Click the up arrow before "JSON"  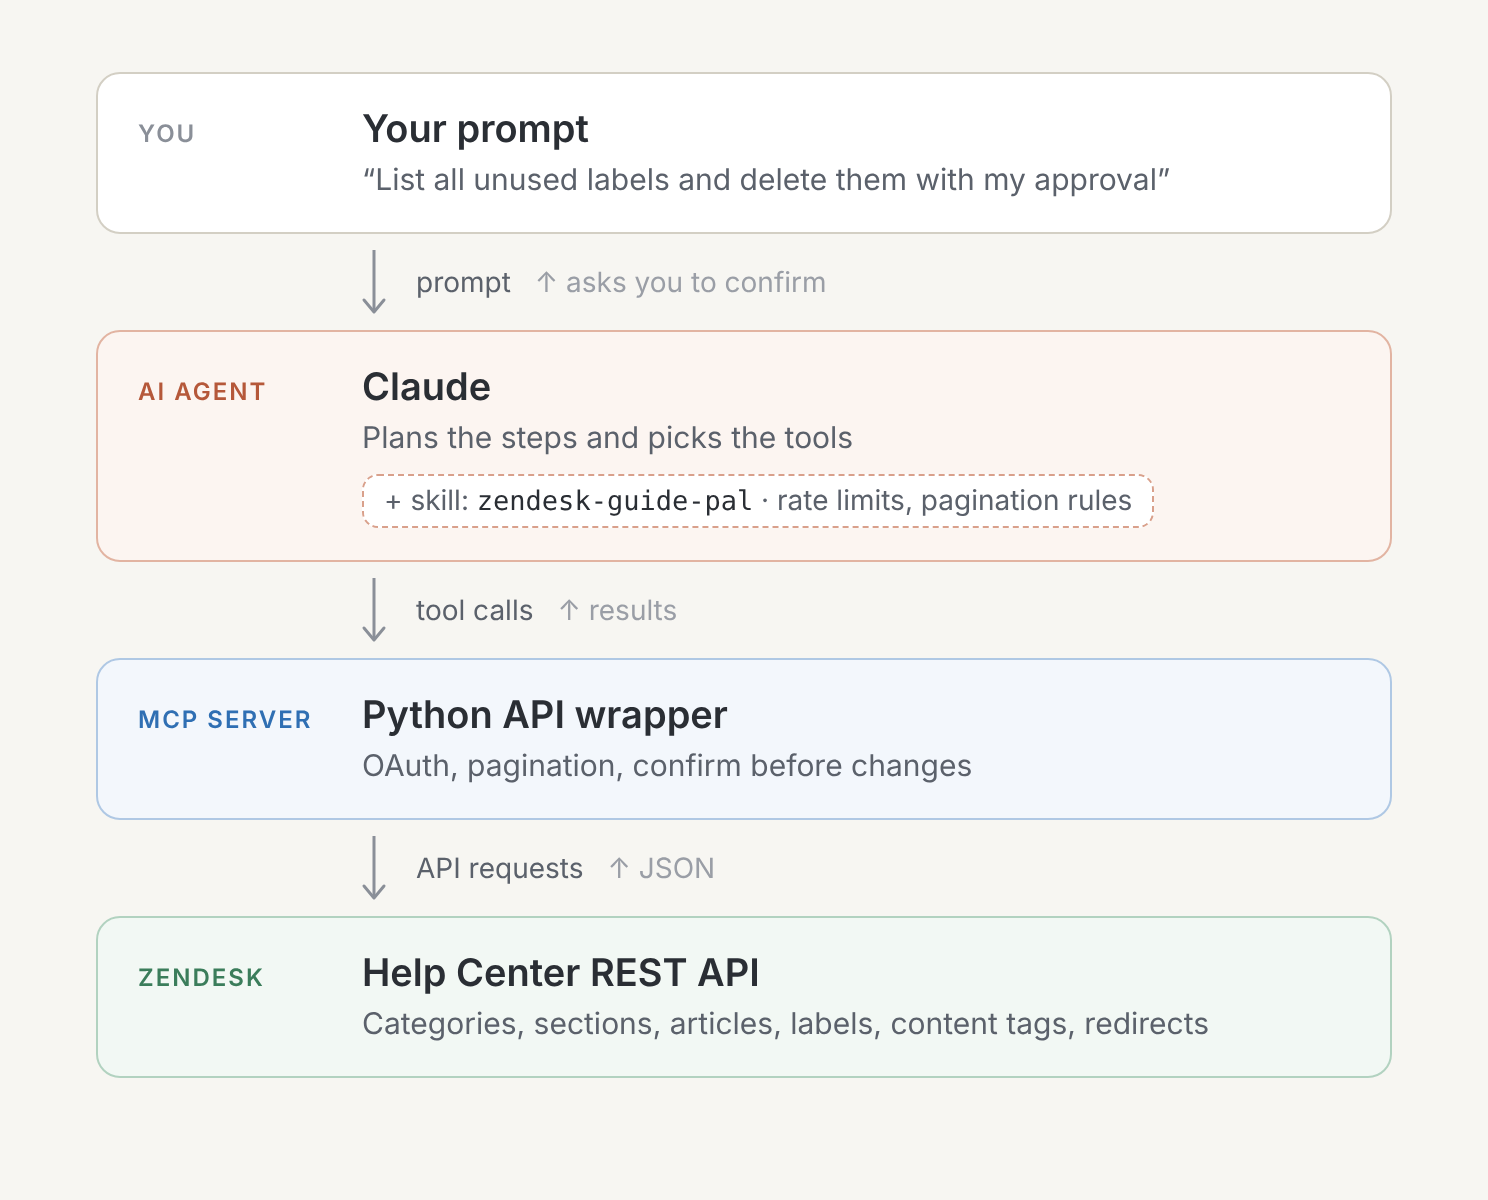[x=619, y=868]
